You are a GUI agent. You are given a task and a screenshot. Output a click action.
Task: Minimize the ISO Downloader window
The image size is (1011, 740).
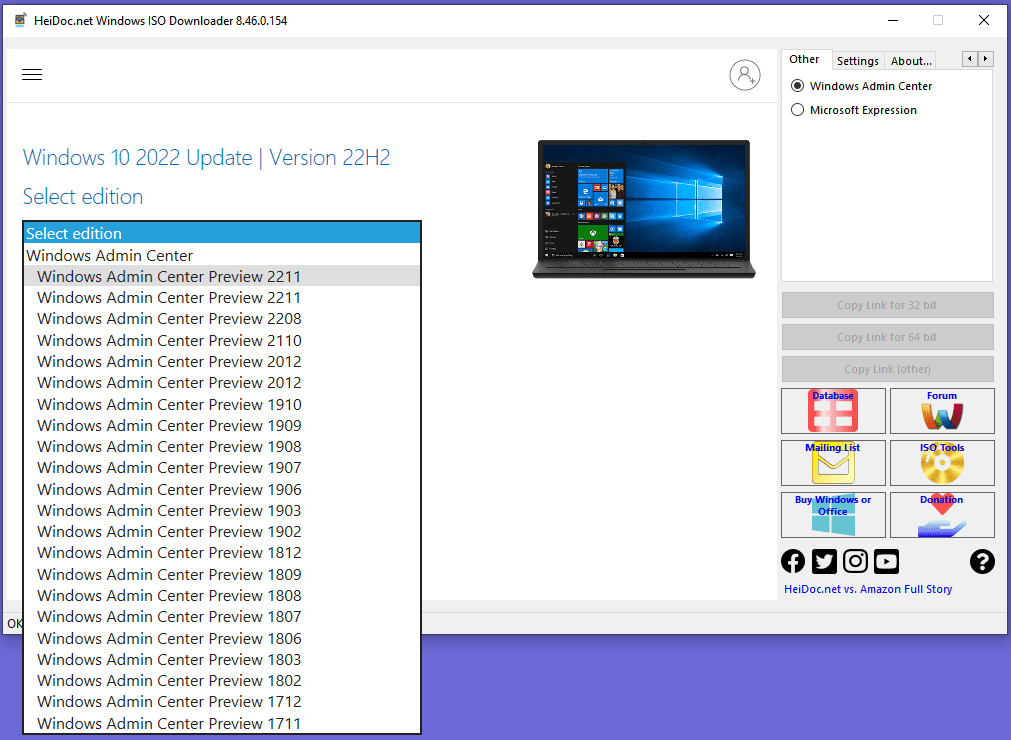pyautogui.click(x=893, y=20)
